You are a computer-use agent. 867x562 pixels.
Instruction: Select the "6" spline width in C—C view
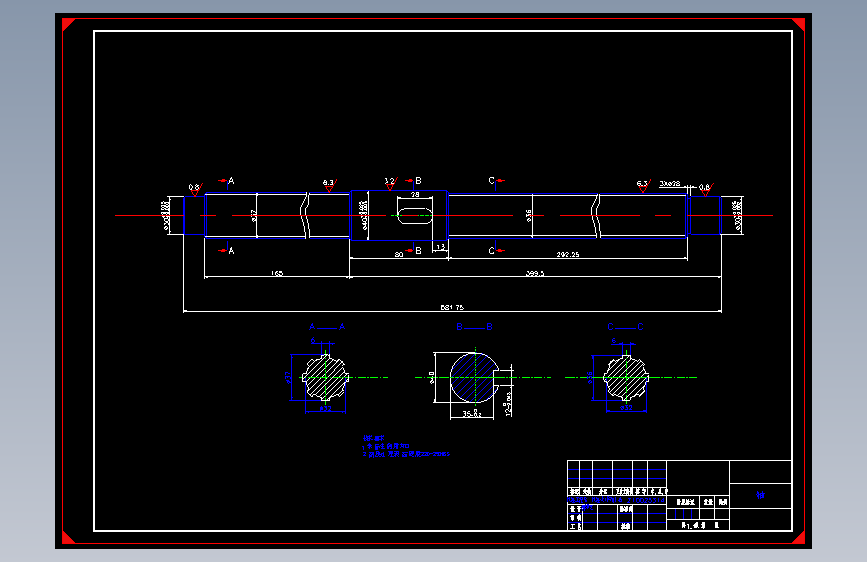point(613,341)
